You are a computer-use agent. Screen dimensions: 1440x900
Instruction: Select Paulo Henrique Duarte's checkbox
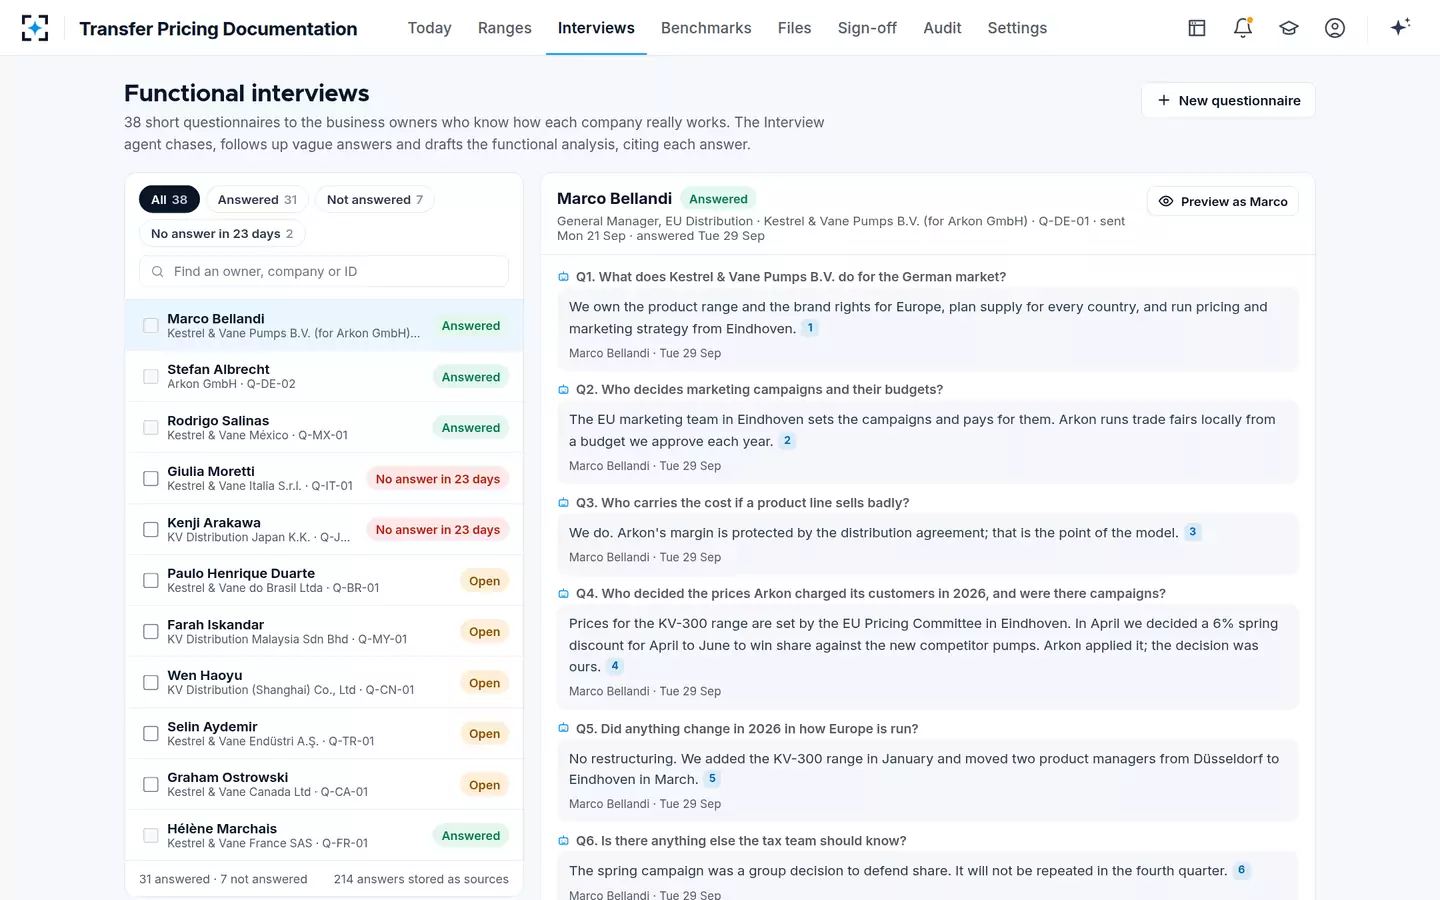pos(151,581)
